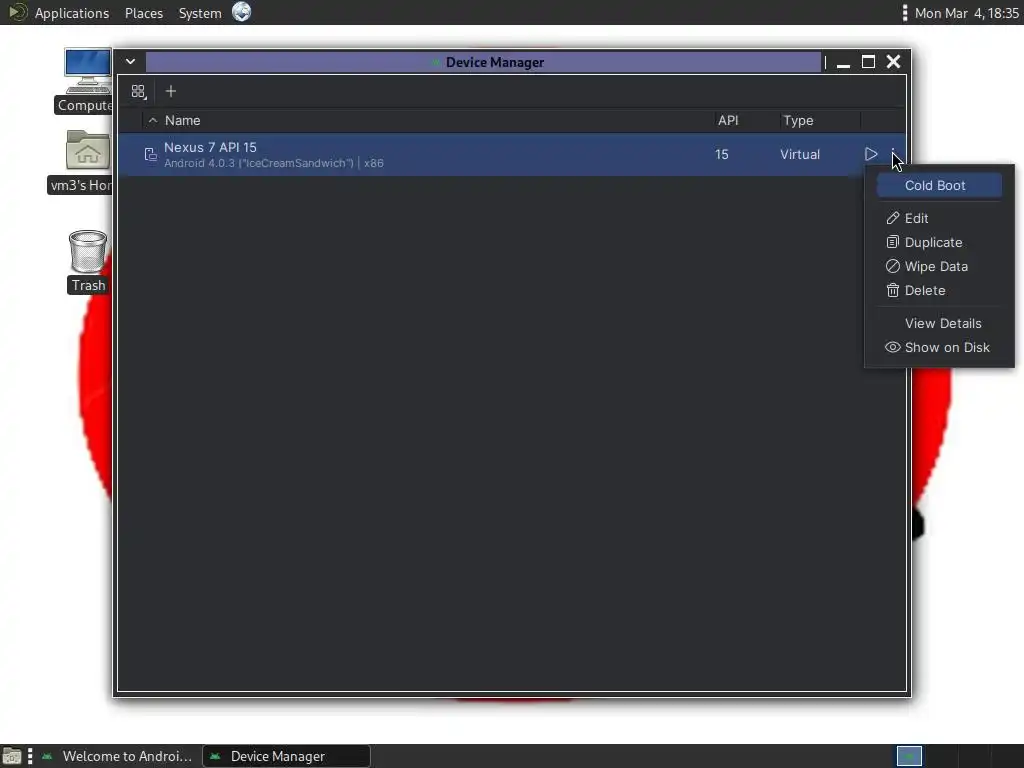Open the Applications menu
Image resolution: width=1024 pixels, height=768 pixels.
(72, 13)
